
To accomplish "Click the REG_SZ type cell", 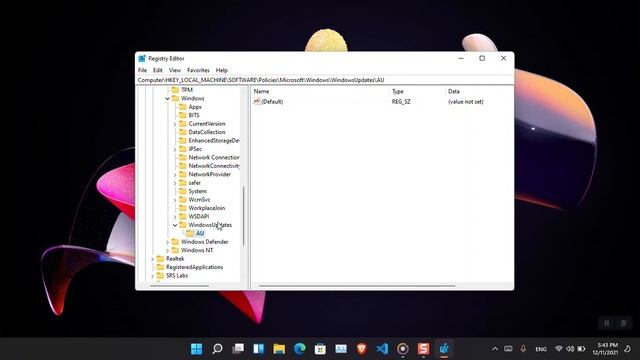I will 401,102.
